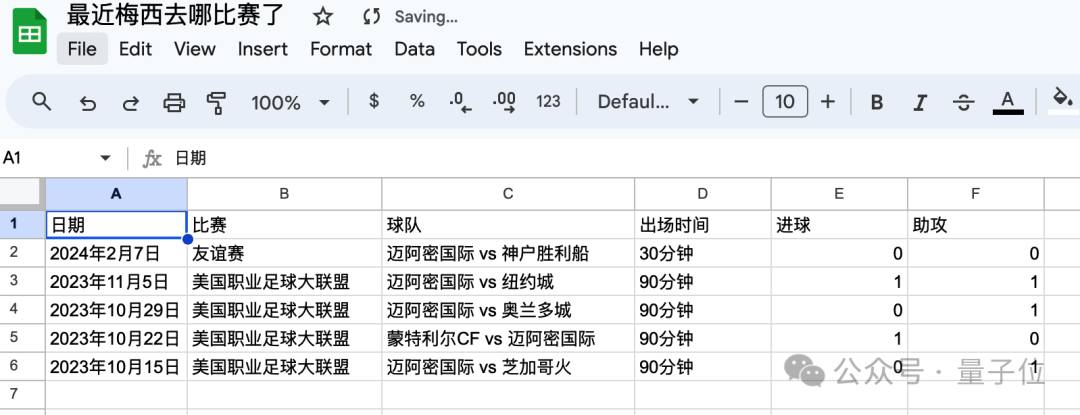The height and width of the screenshot is (415, 1080).
Task: Increase font size with plus button
Action: click(x=828, y=103)
